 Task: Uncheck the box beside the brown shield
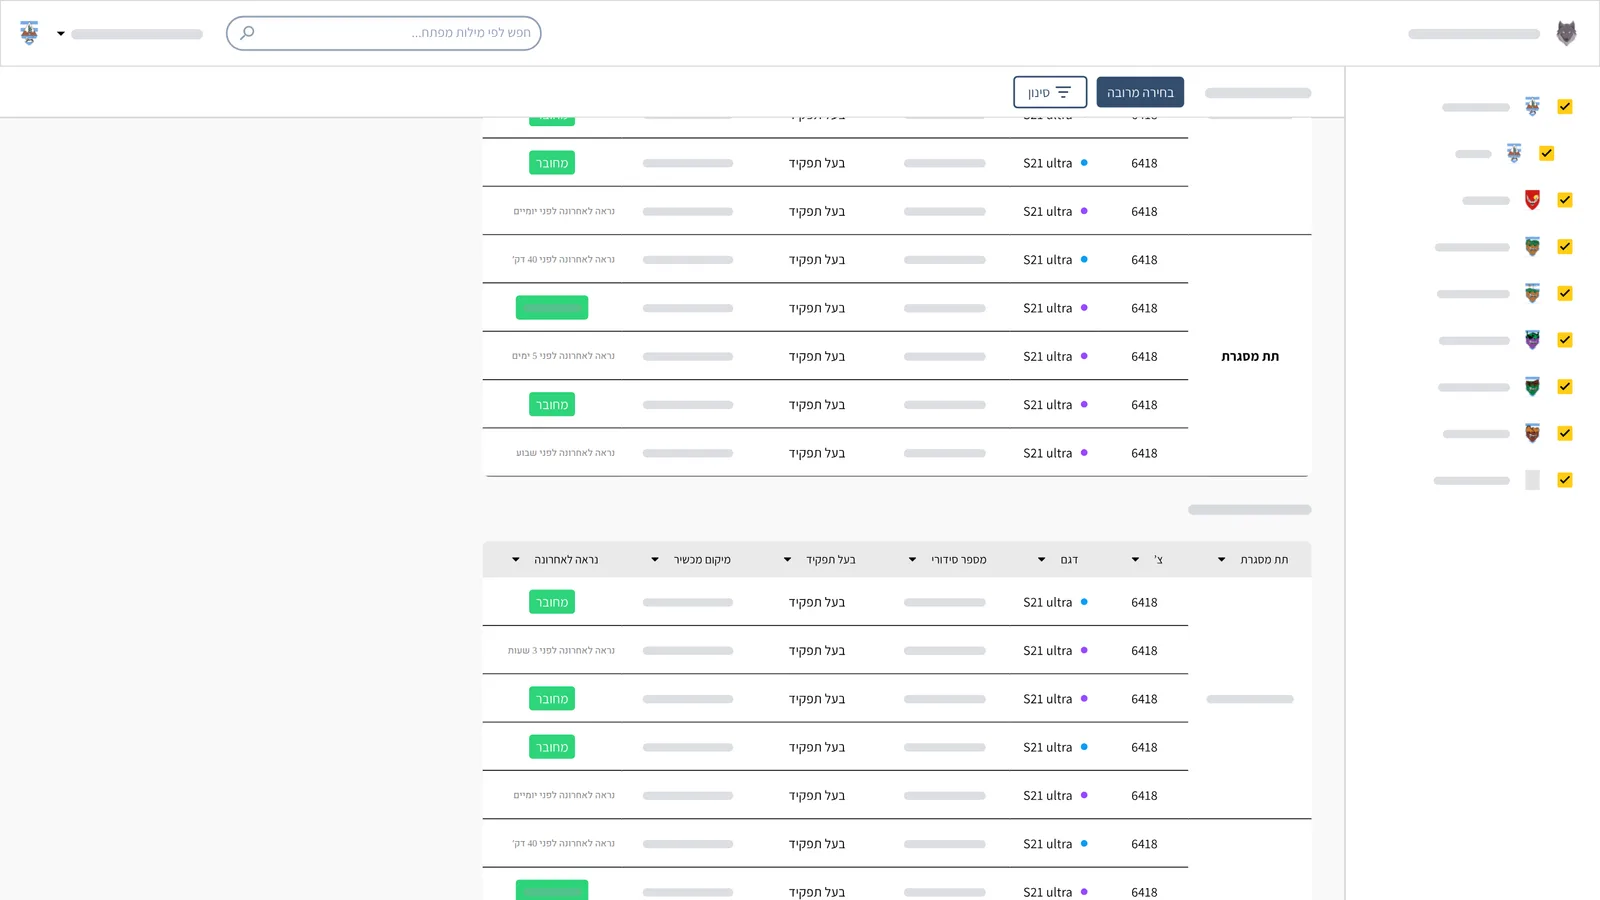tap(1565, 433)
